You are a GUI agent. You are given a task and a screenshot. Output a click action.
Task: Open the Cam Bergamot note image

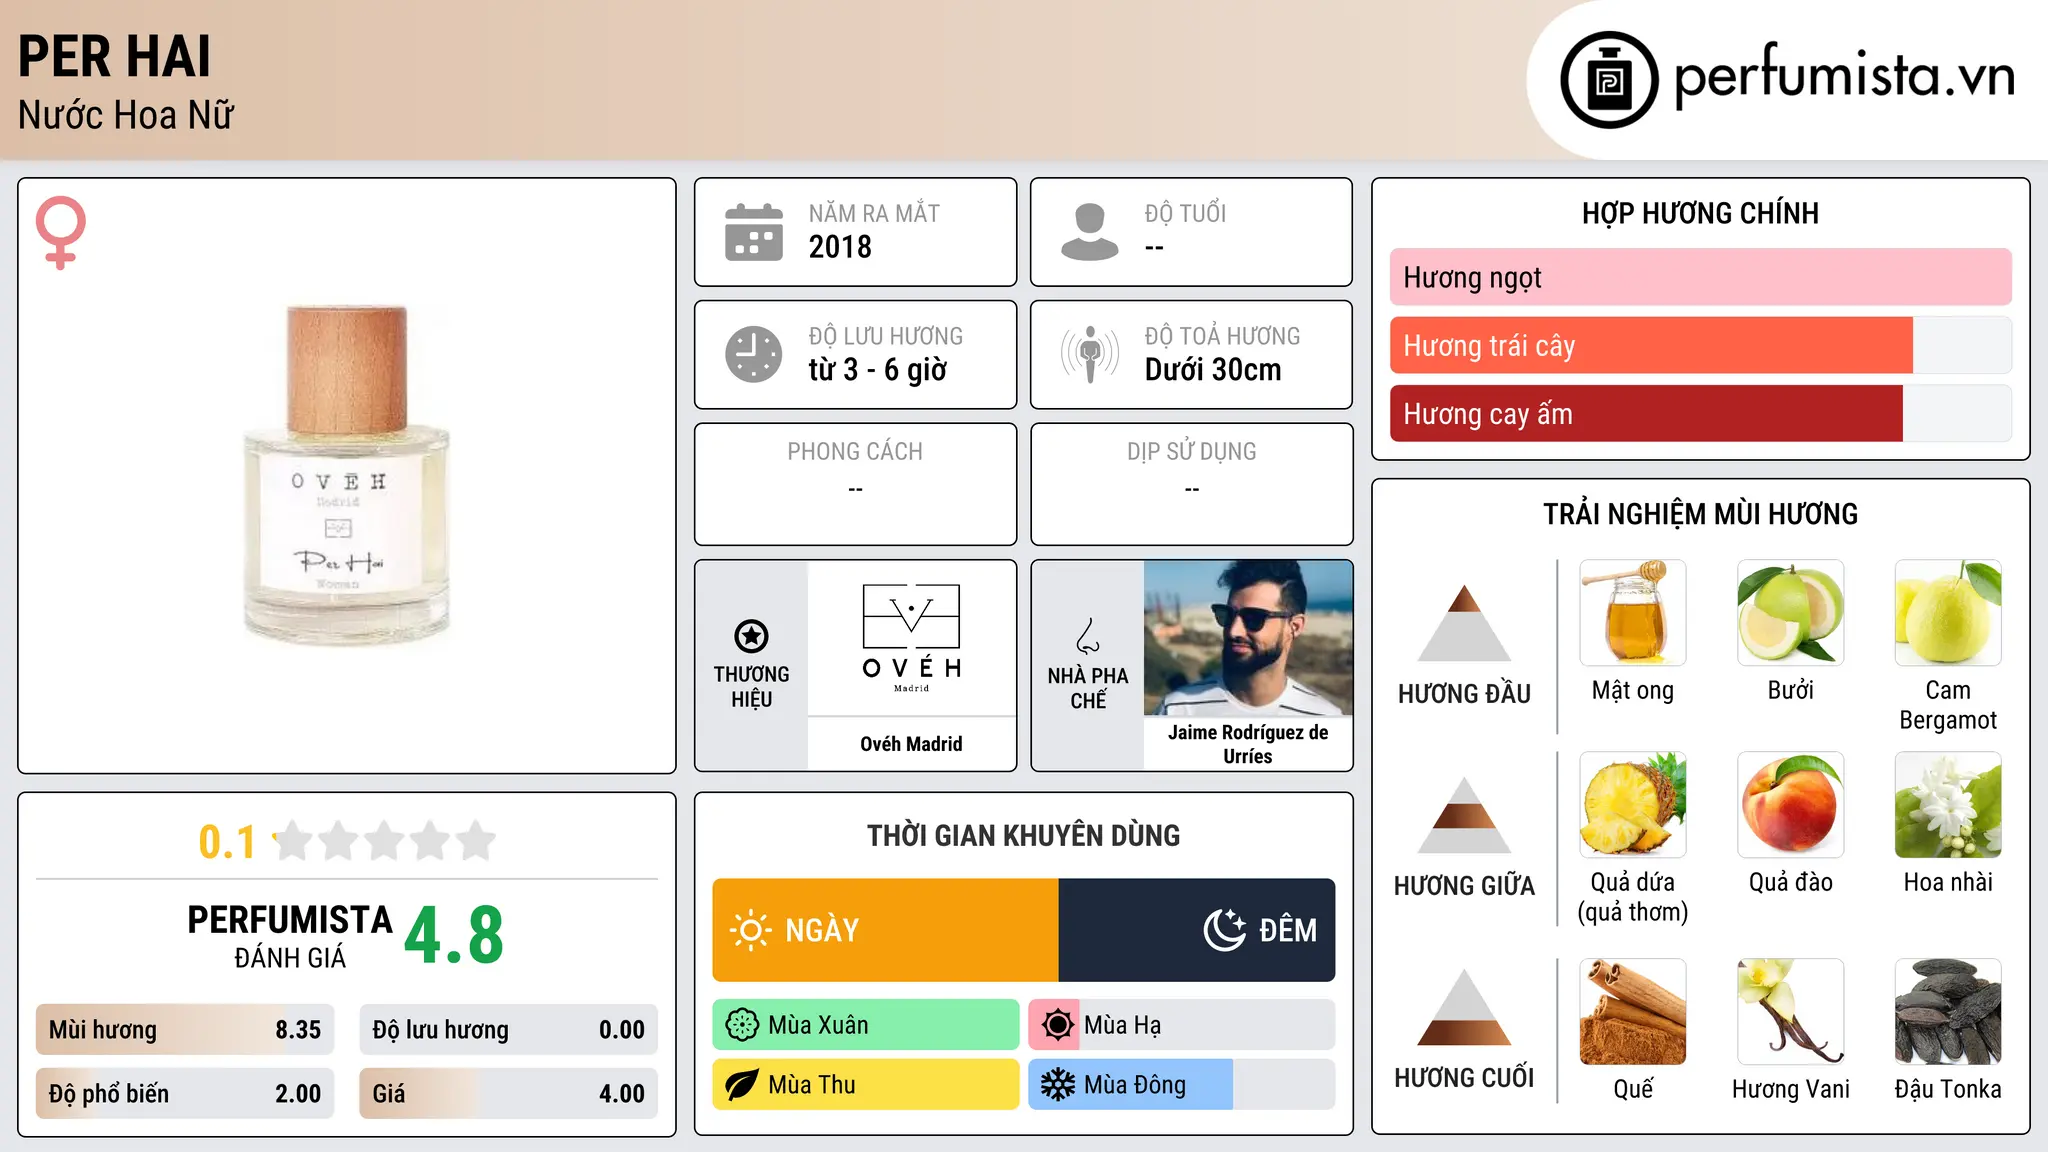click(1948, 613)
